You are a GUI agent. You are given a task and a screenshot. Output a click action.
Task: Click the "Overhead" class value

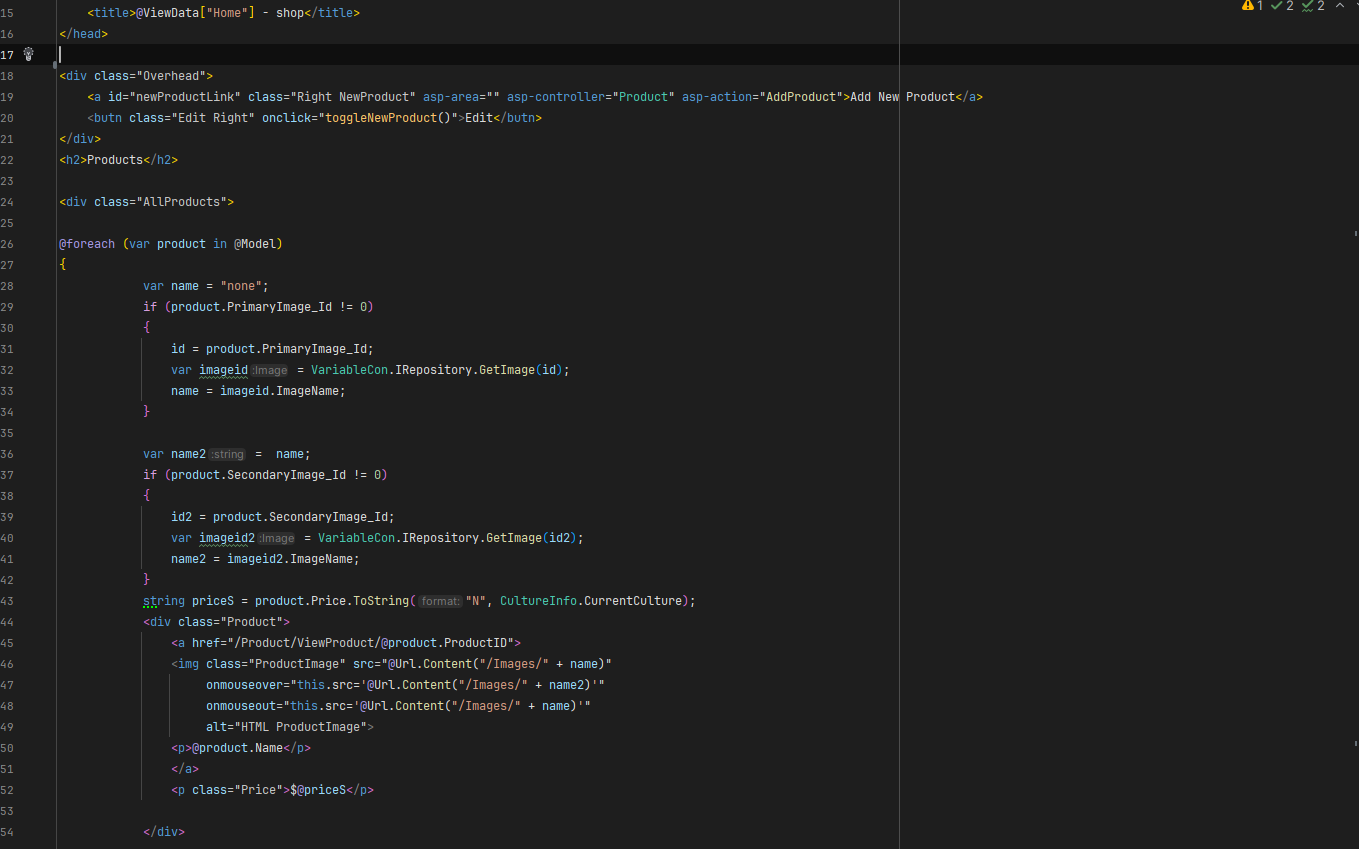(171, 76)
